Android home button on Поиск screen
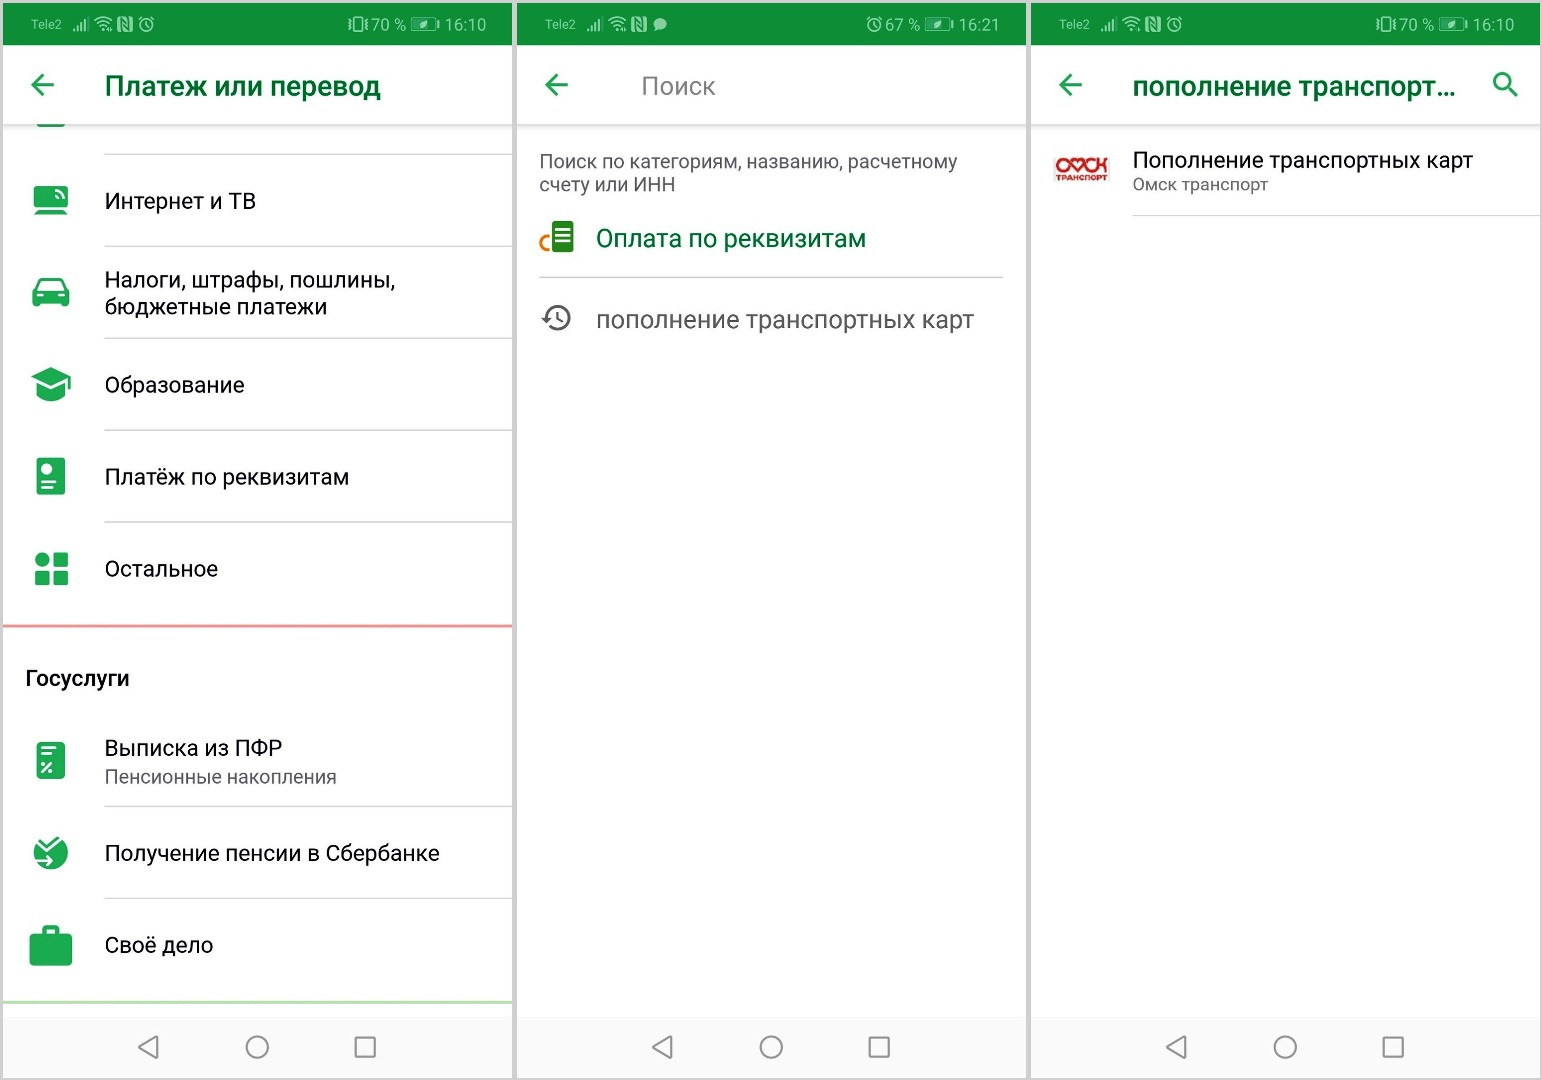 (x=771, y=1047)
